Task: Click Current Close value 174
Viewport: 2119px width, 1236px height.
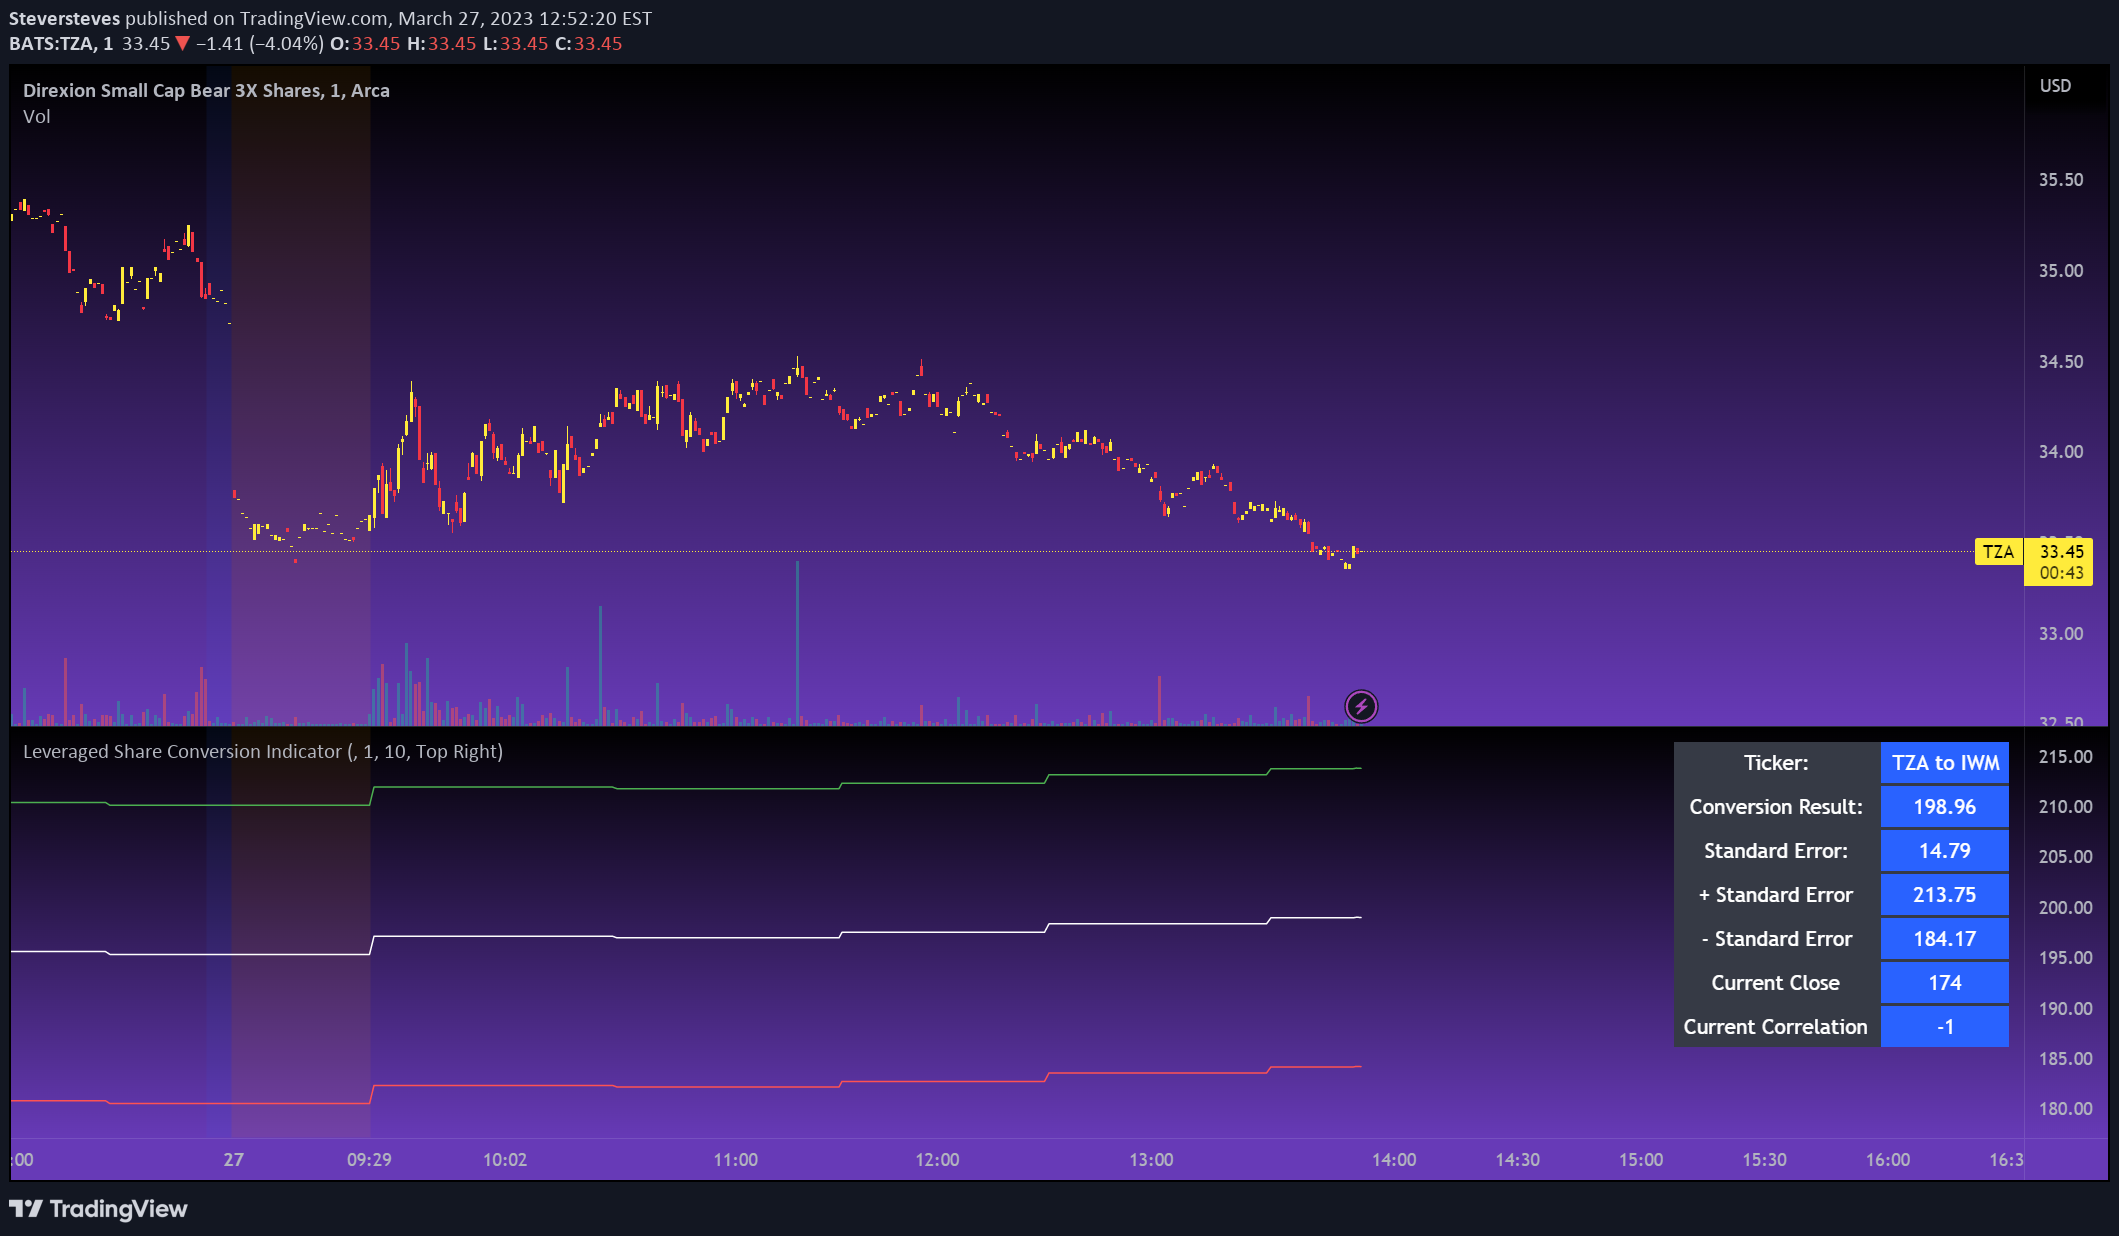Action: tap(1945, 983)
